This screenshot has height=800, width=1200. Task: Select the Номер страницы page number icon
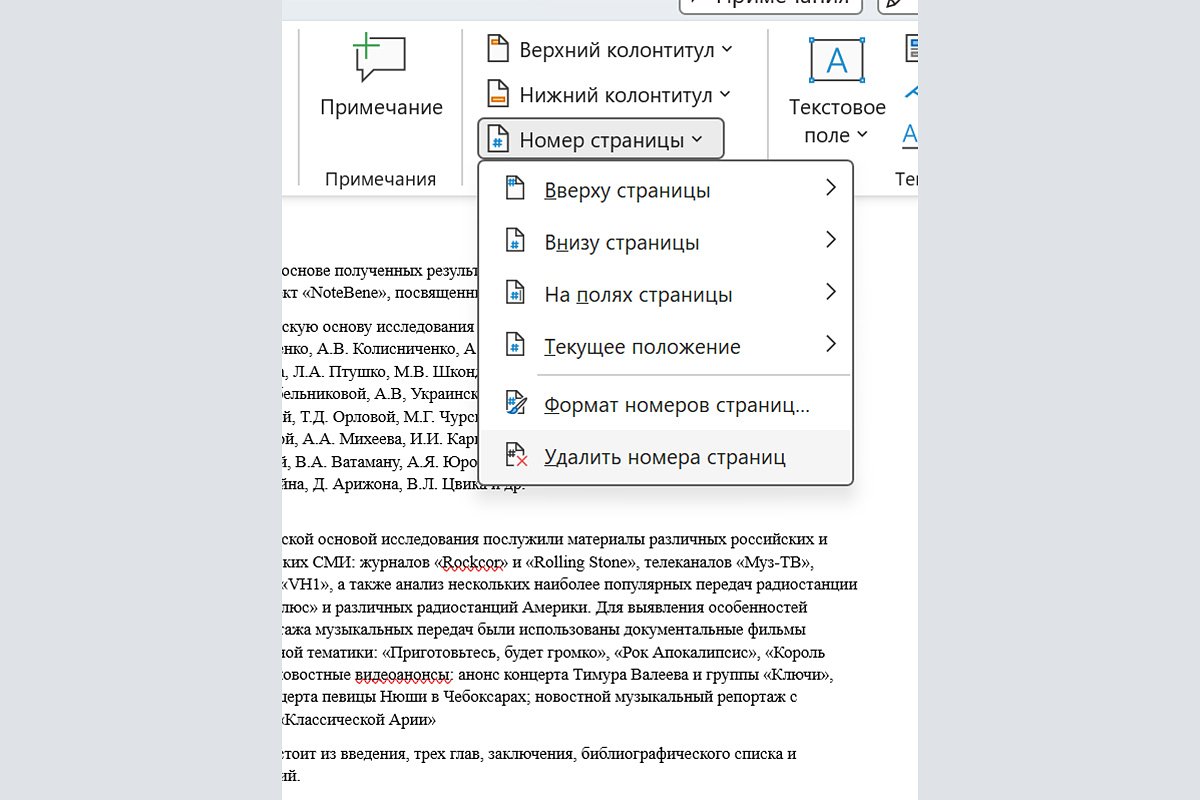coord(498,139)
